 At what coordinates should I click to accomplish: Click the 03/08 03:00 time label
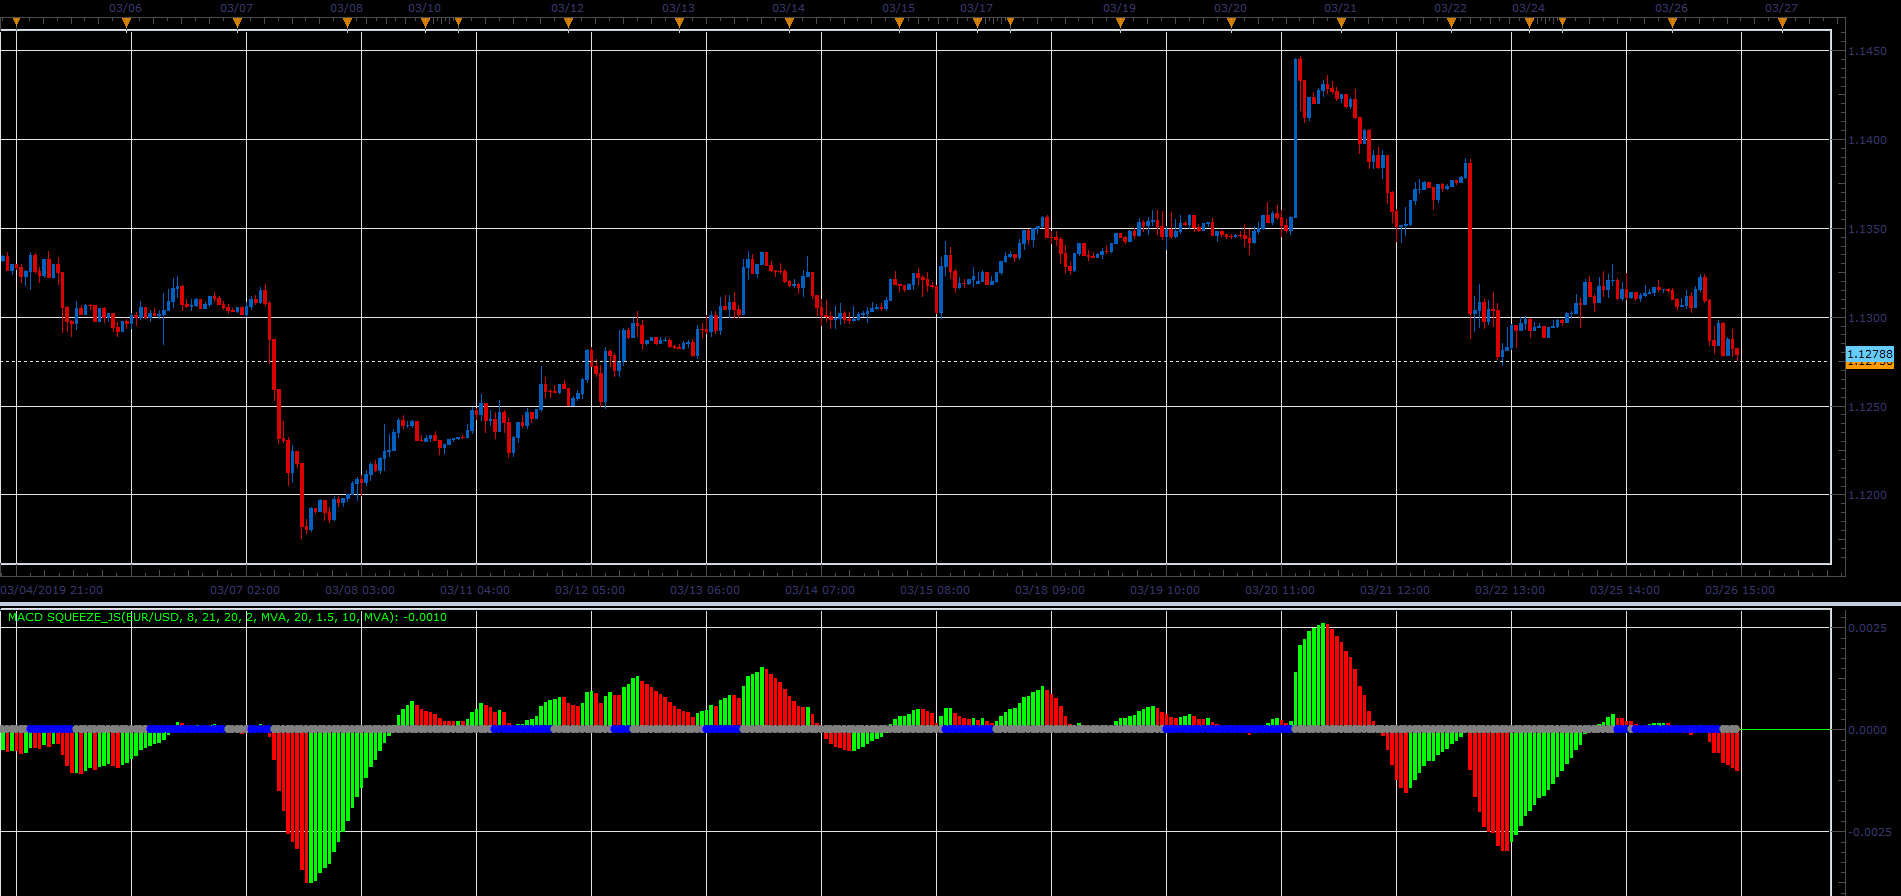pyautogui.click(x=360, y=590)
